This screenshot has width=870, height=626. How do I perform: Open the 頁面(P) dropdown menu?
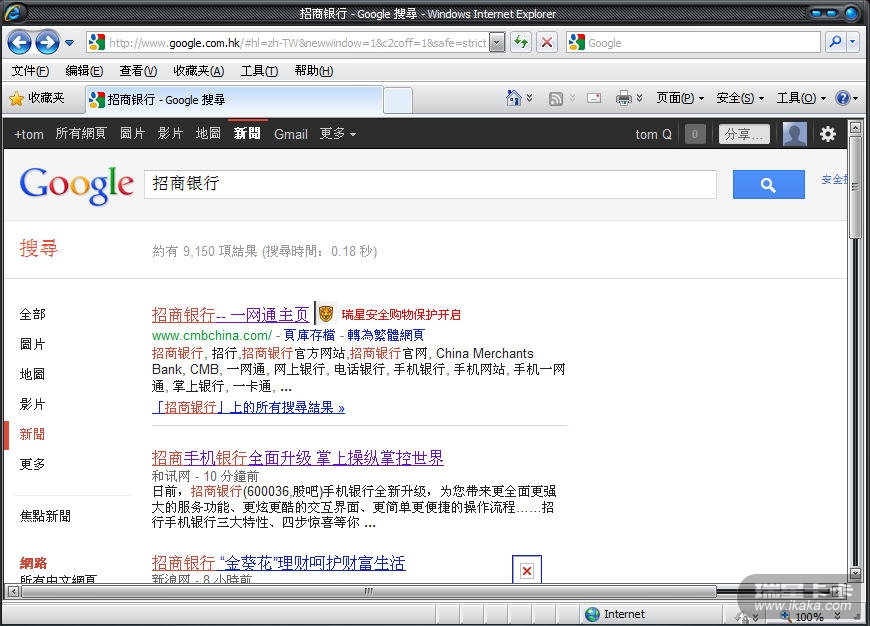click(x=679, y=98)
